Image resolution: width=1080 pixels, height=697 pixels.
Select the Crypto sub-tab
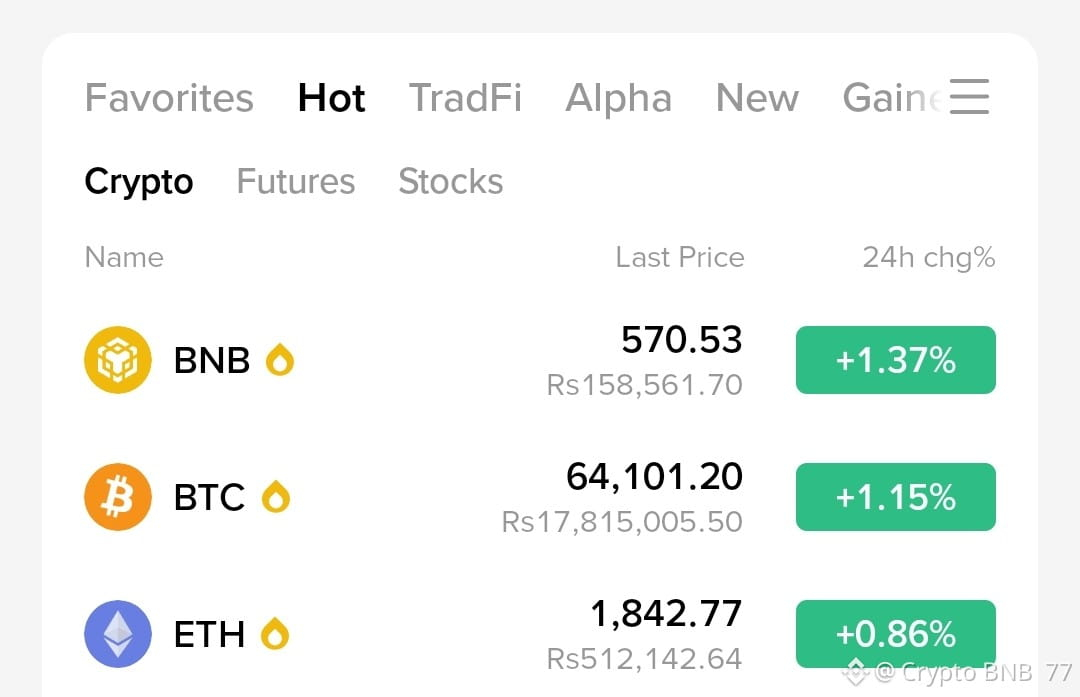(139, 183)
